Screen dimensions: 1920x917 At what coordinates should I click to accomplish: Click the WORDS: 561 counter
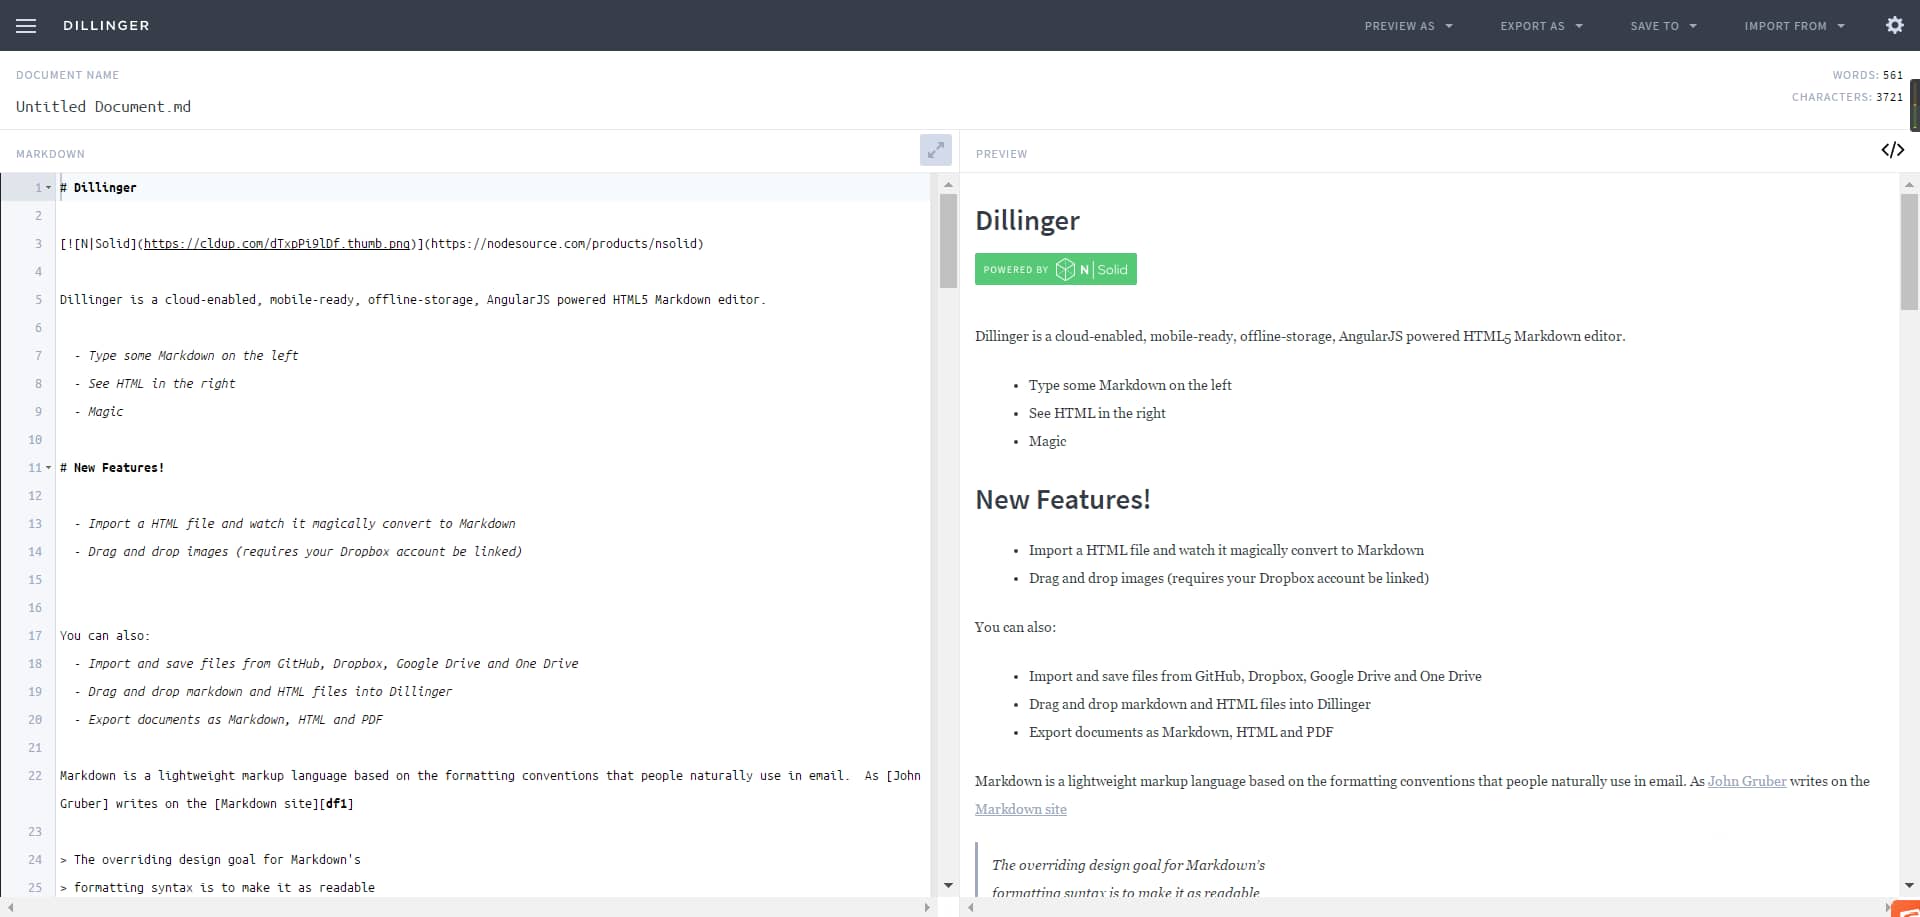point(1867,75)
